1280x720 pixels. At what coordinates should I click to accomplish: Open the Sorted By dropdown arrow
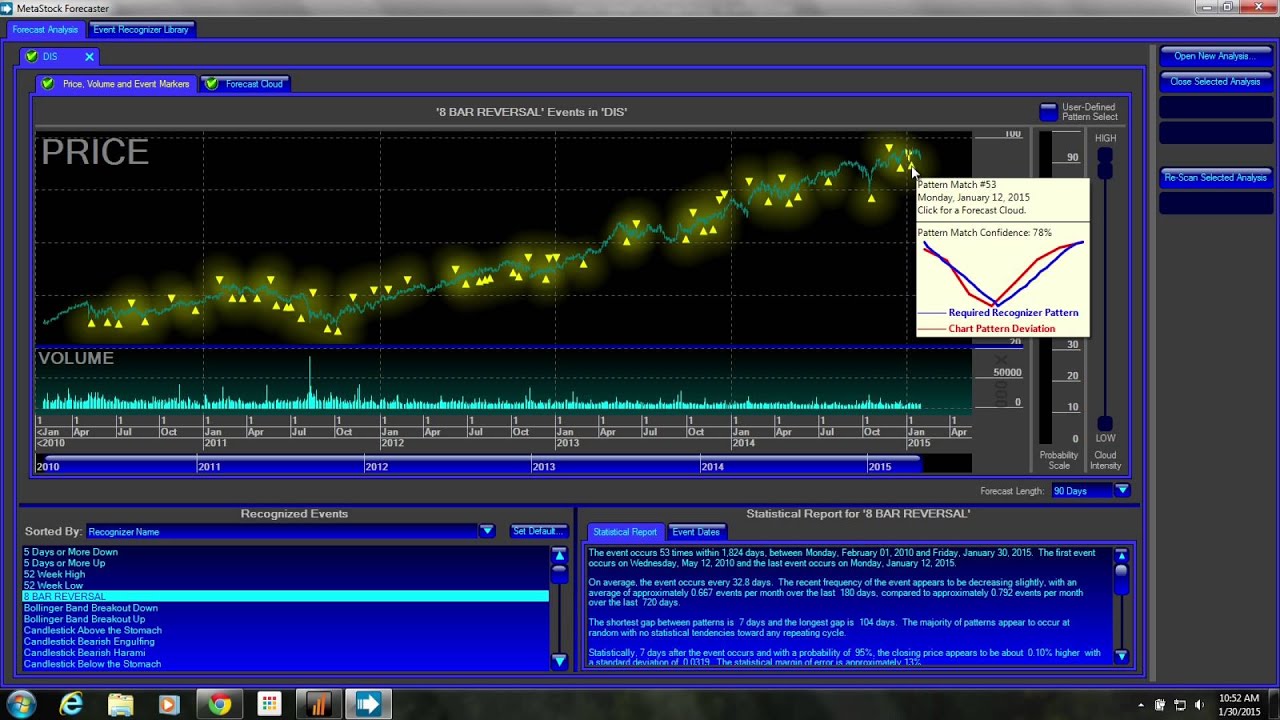click(x=486, y=531)
